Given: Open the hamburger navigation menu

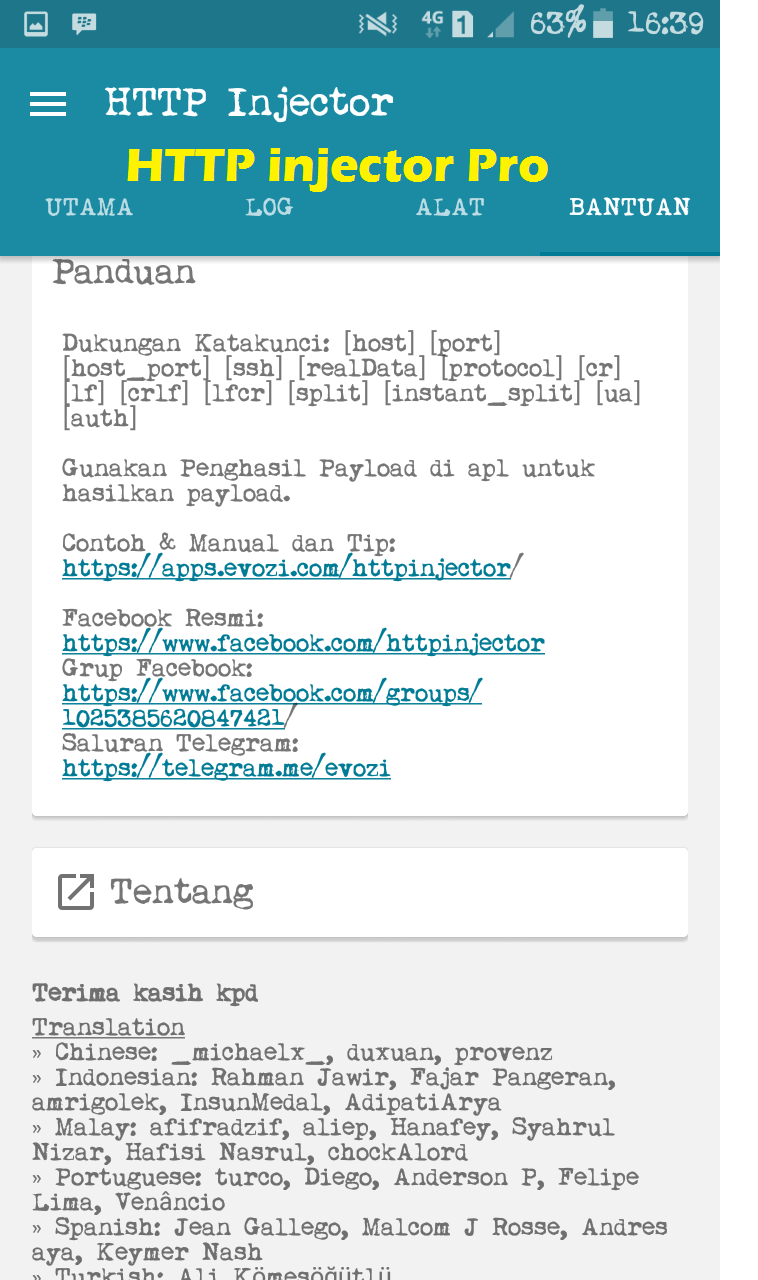Looking at the screenshot, I should point(48,104).
